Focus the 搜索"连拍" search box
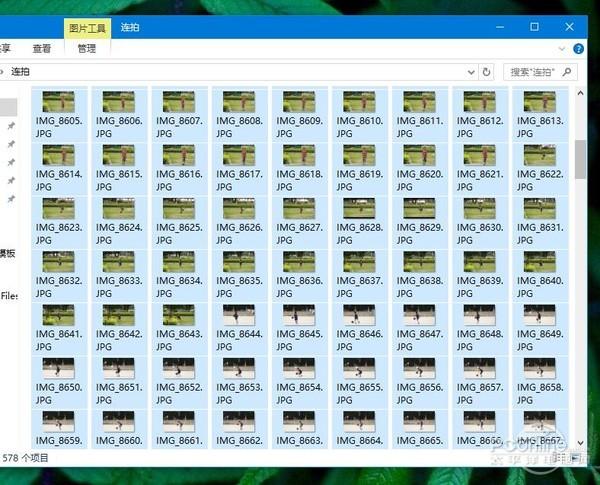This screenshot has width=600, height=485. (540, 72)
